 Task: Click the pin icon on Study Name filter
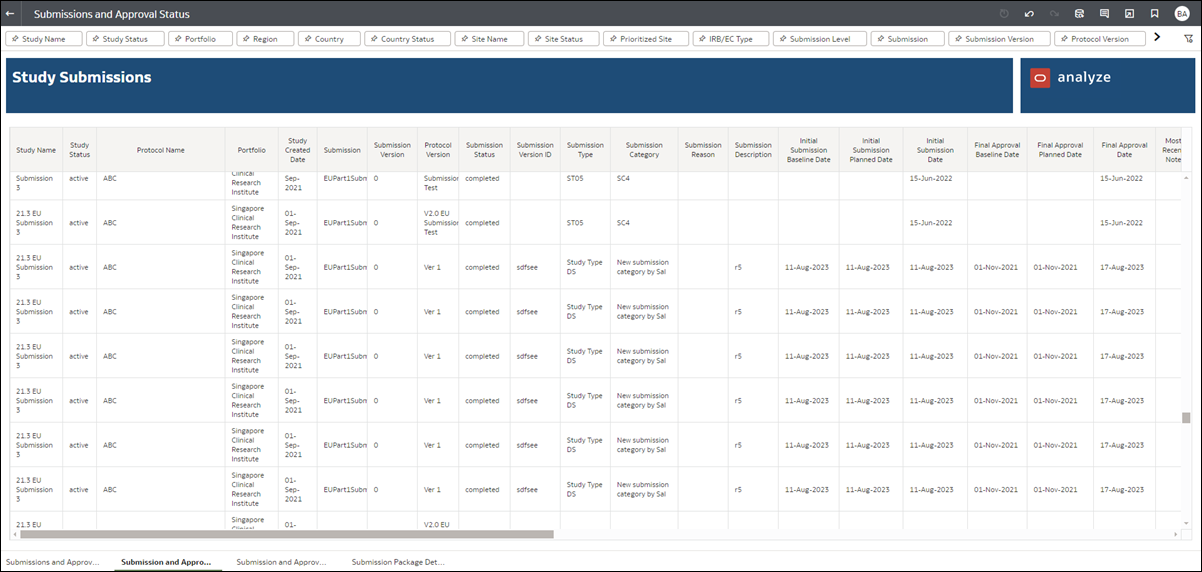pos(15,39)
